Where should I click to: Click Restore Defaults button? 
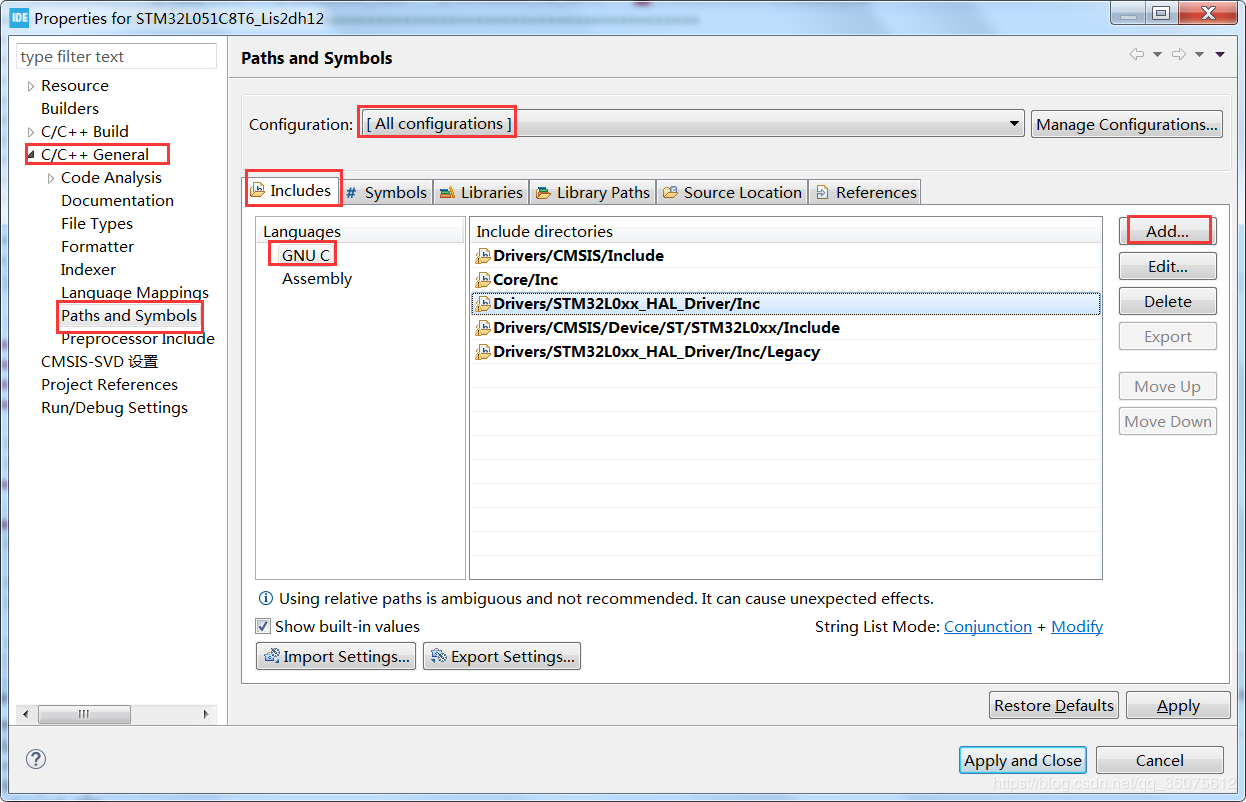1054,705
